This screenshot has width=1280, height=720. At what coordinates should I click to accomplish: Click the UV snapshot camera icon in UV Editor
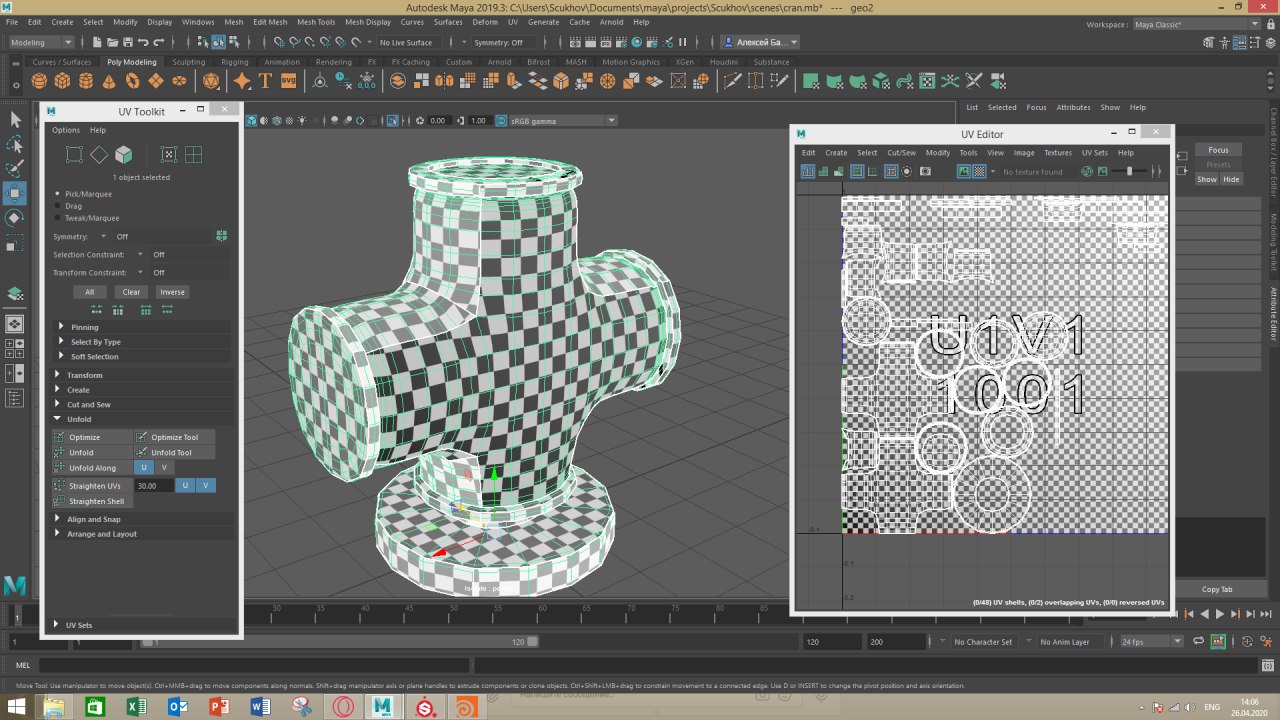(926, 172)
